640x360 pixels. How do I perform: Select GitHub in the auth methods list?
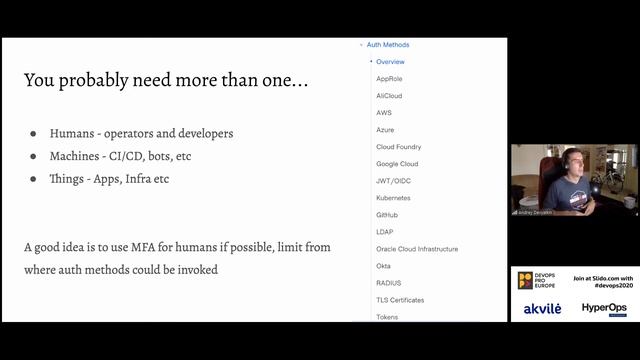click(387, 215)
